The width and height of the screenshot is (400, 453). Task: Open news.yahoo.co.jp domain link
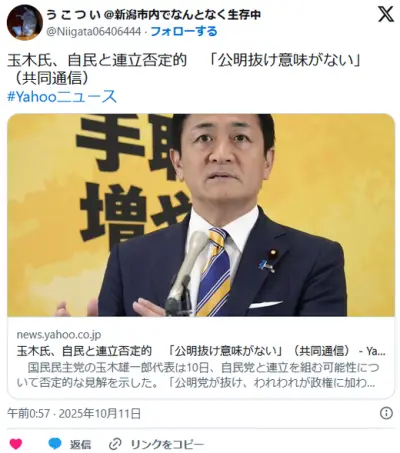pyautogui.click(x=59, y=334)
